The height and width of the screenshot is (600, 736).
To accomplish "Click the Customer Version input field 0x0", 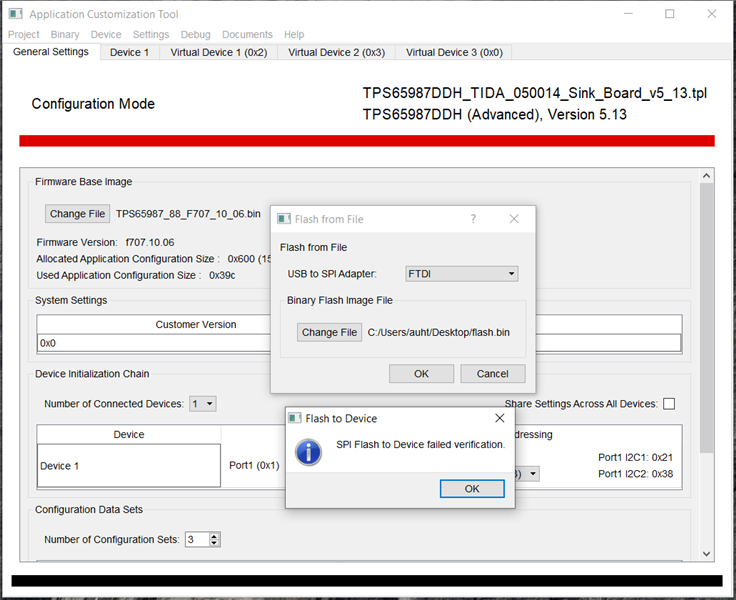I will 154,343.
